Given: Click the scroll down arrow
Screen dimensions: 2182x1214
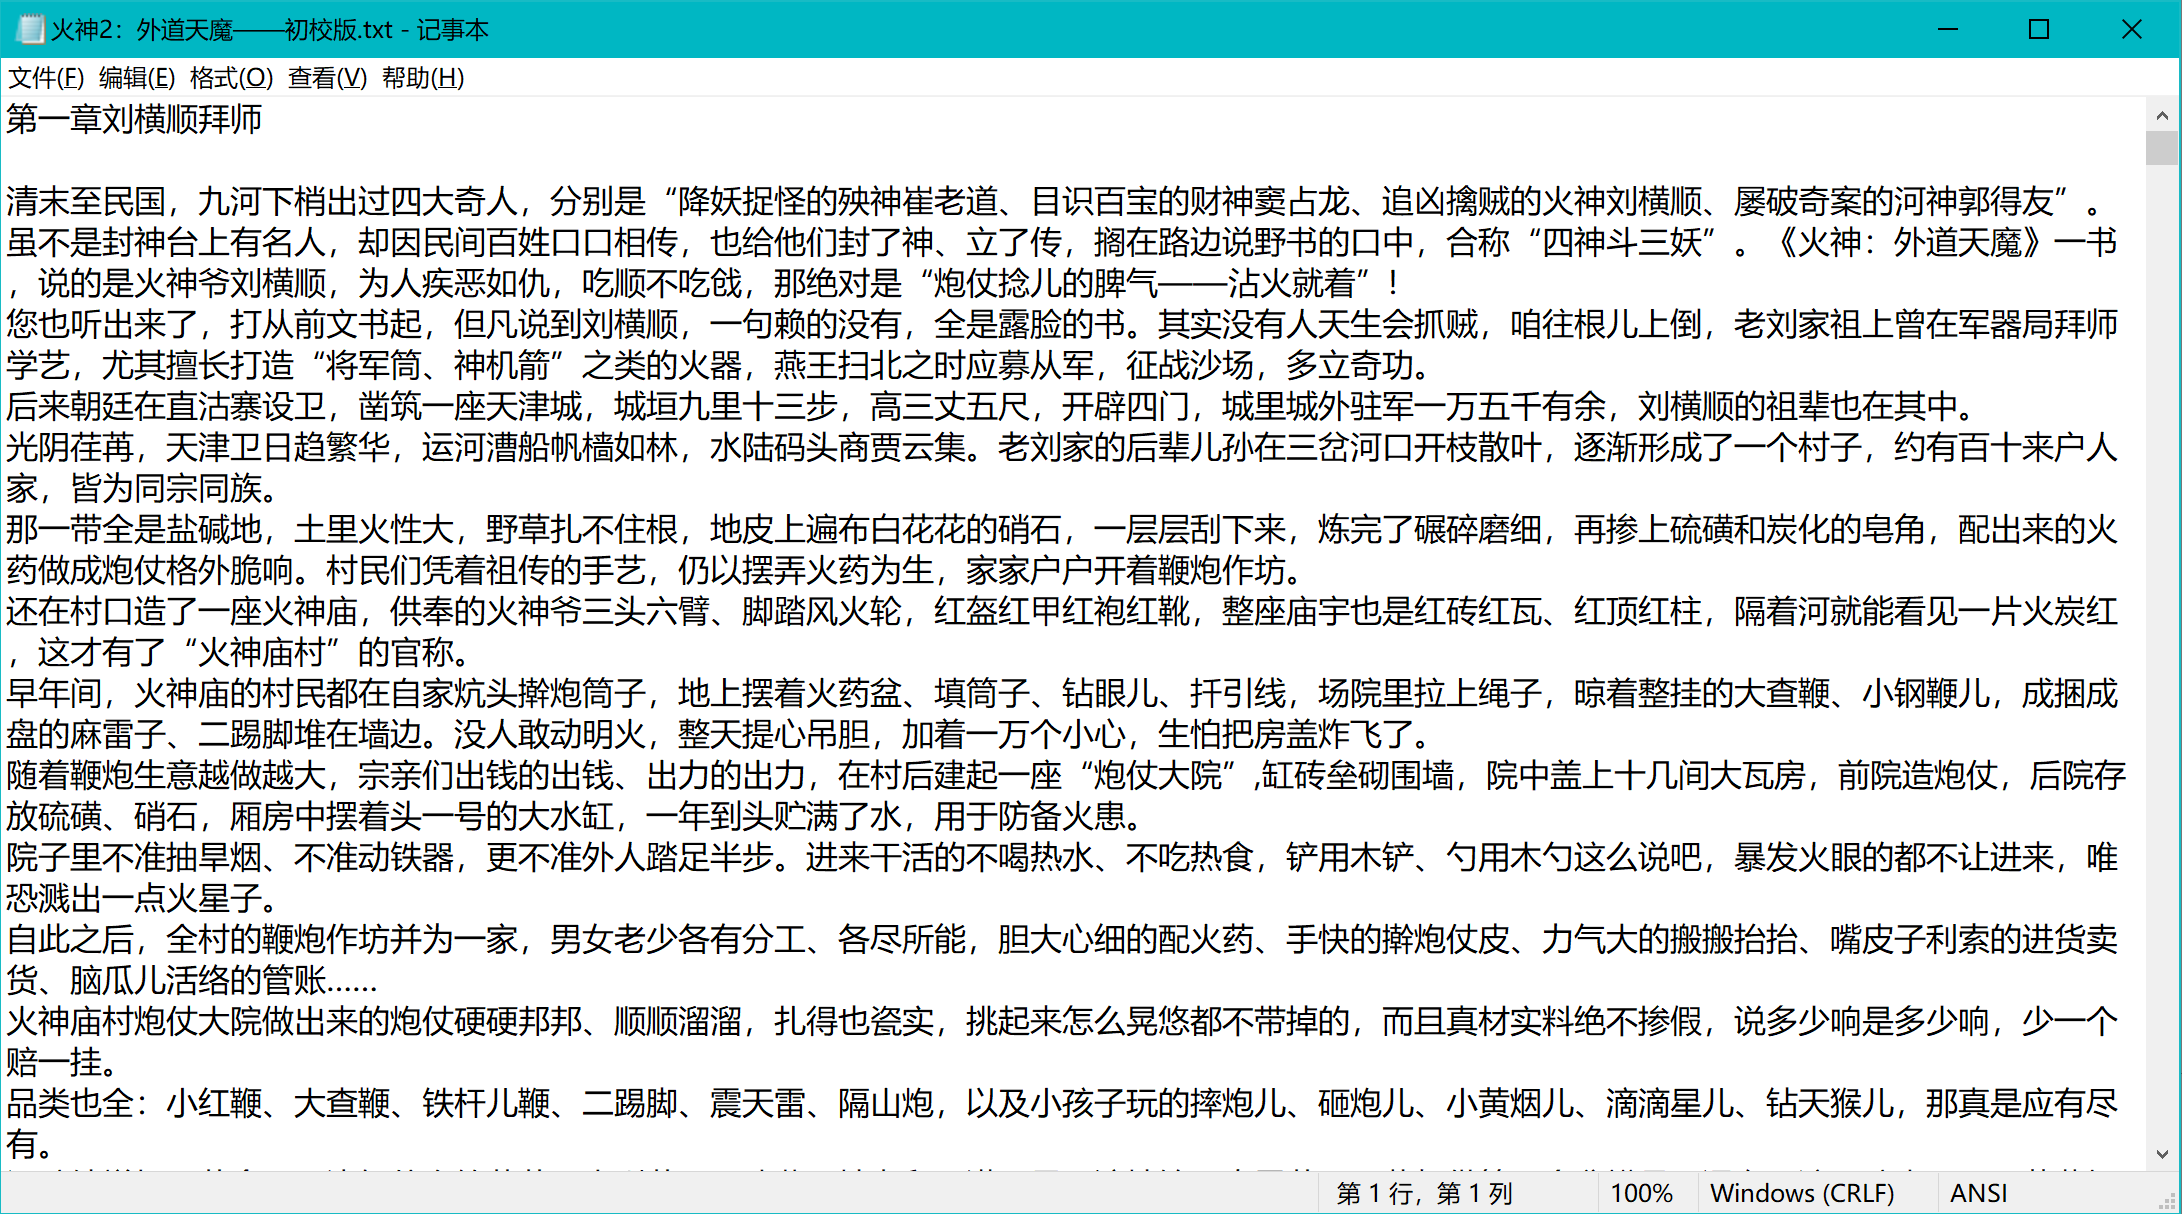Looking at the screenshot, I should click(2162, 1153).
